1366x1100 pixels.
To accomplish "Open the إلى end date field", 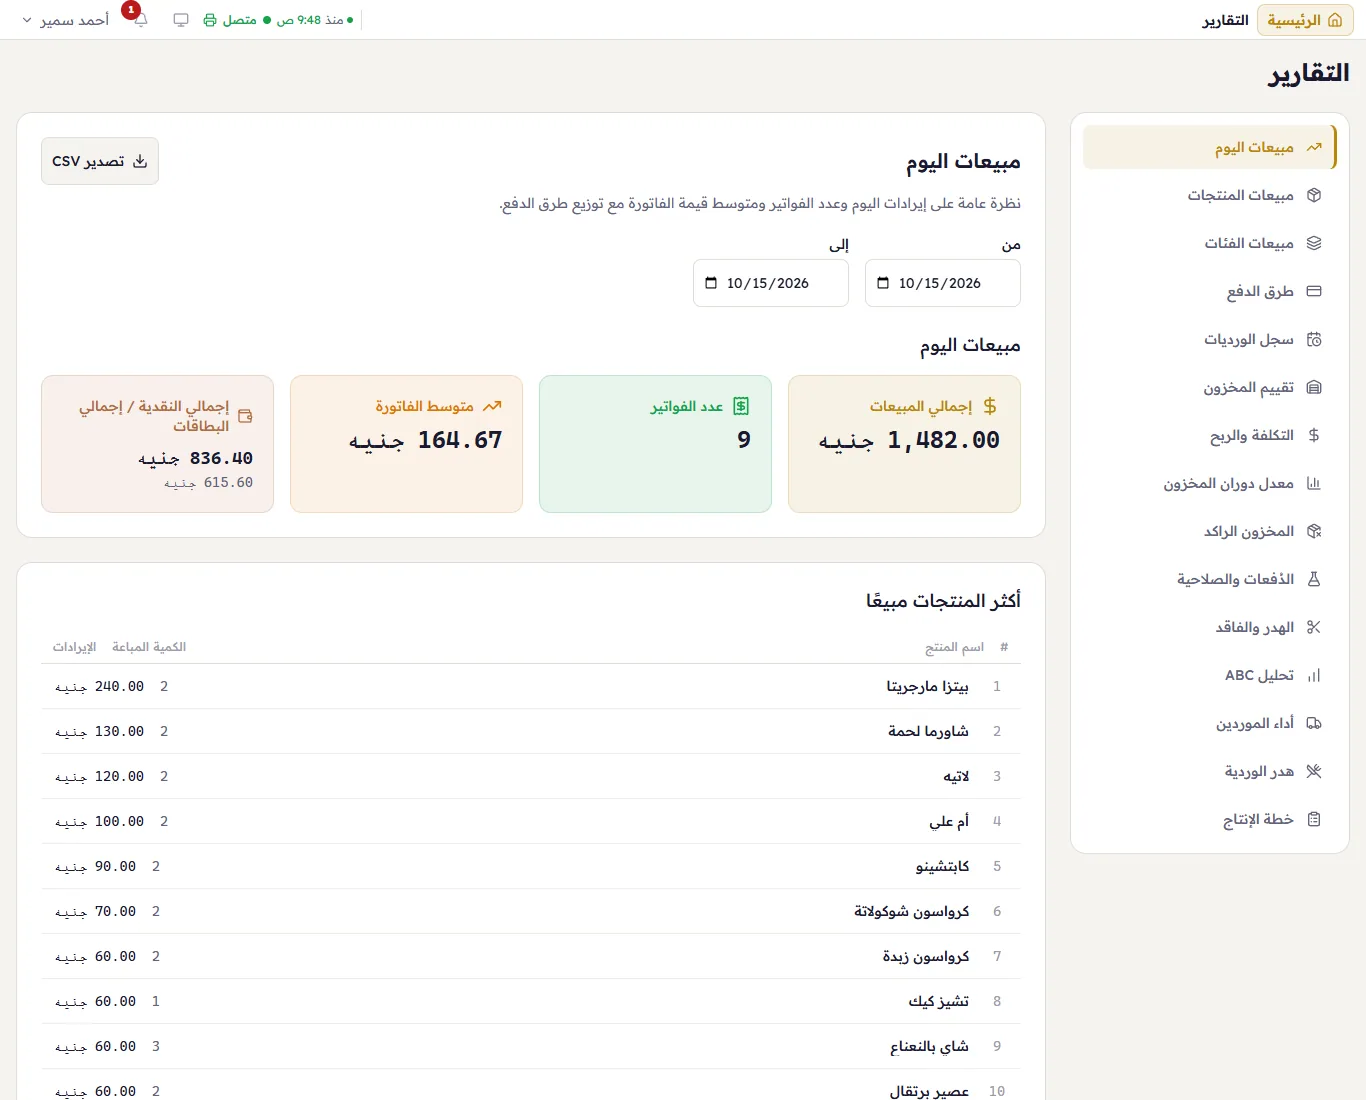I will pos(770,283).
